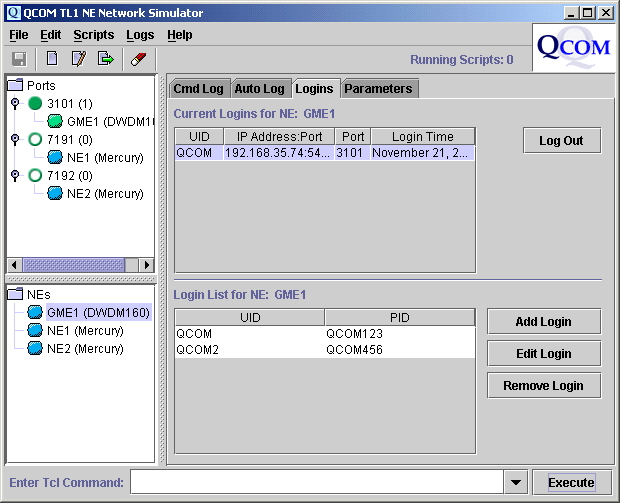This screenshot has height=503, width=620.
Task: Click the New document toolbar icon
Action: click(52, 59)
